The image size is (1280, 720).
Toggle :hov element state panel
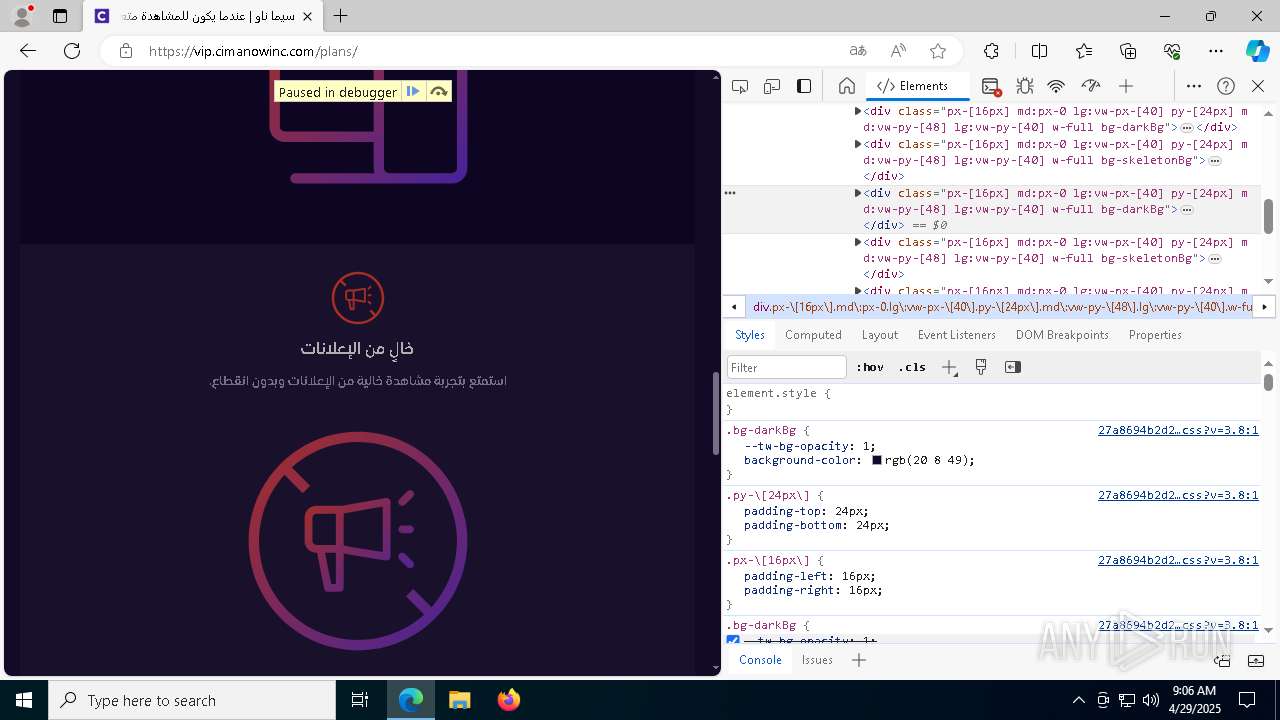point(872,367)
